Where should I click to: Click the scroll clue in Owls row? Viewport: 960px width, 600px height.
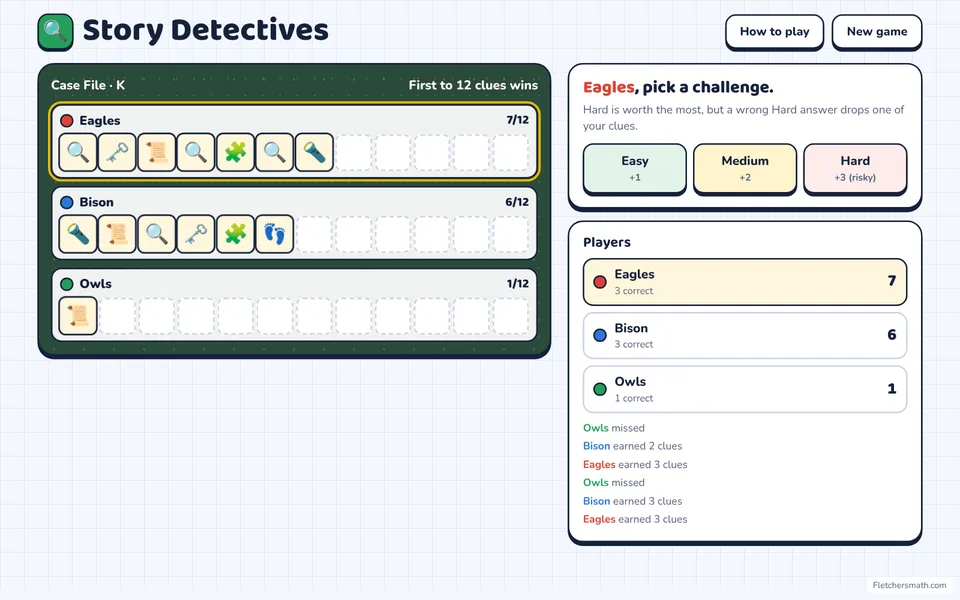tap(78, 316)
